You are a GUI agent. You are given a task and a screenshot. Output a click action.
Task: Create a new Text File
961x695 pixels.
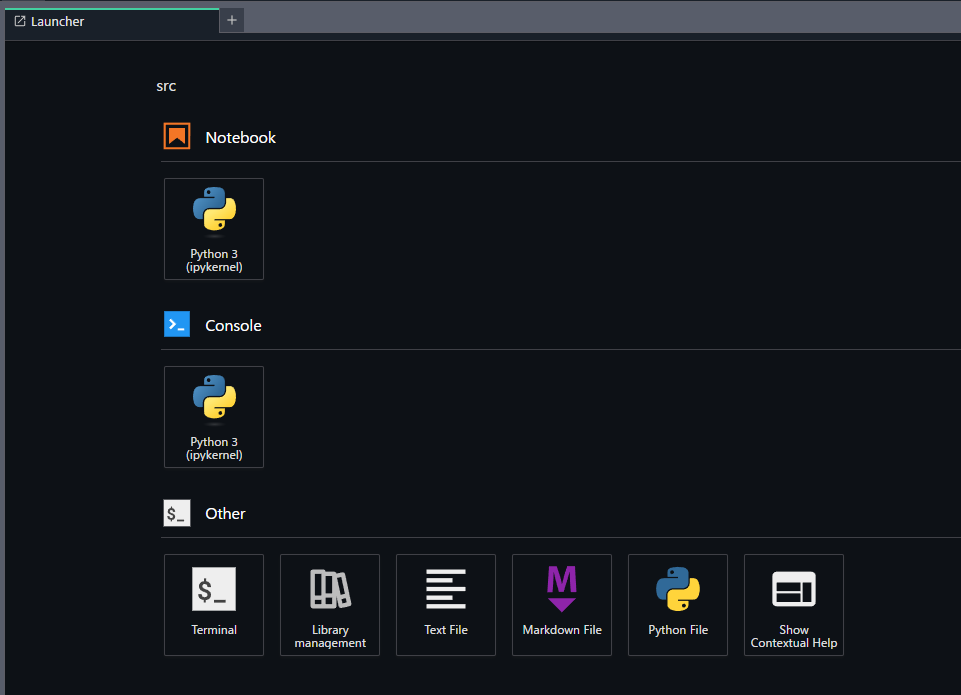(x=446, y=605)
